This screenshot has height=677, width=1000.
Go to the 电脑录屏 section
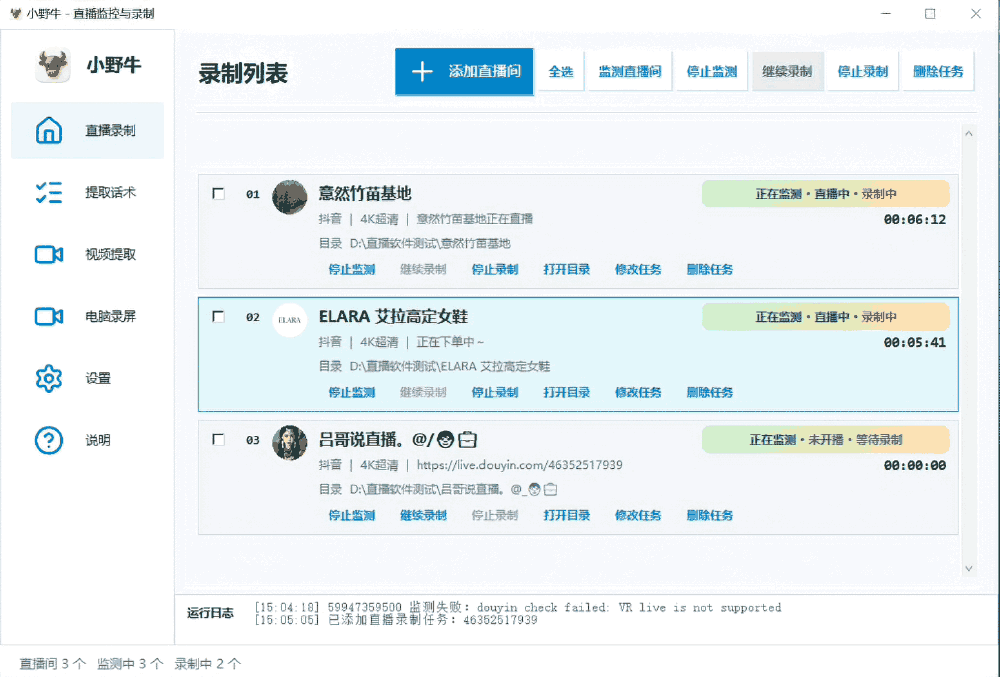87,316
